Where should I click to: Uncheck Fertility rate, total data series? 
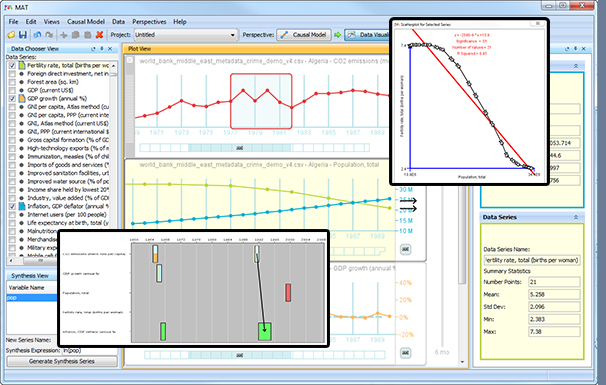pos(12,65)
